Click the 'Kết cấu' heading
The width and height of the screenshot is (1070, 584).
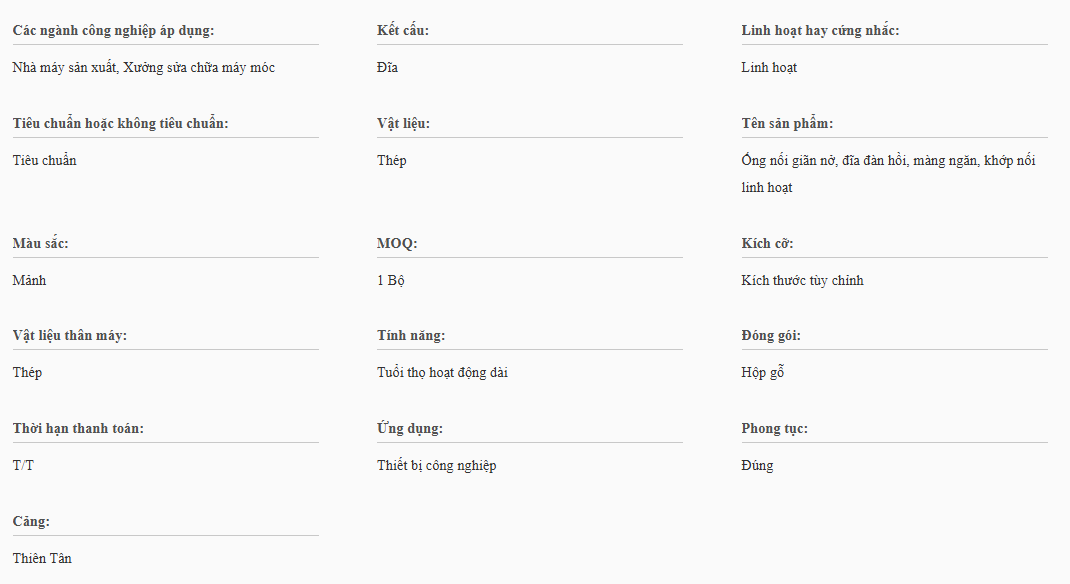click(403, 31)
